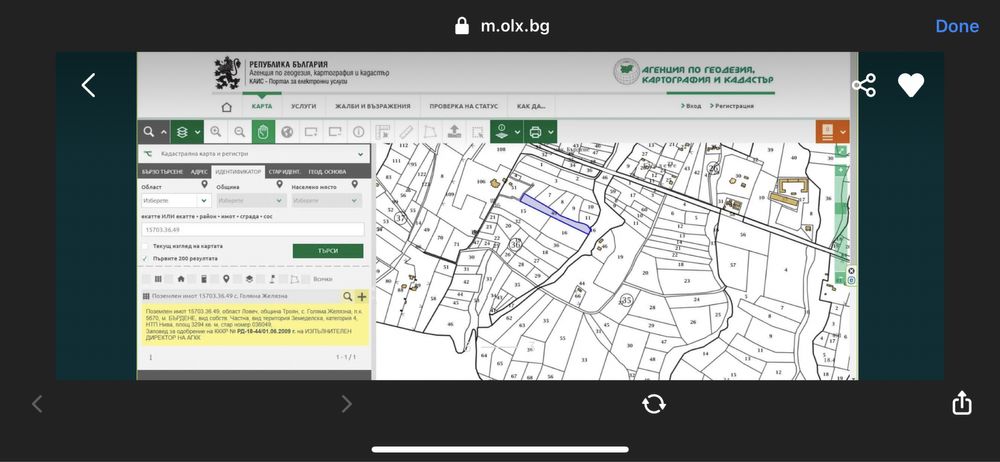Viewport: 1000px width, 462px height.
Task: Open ЖАЛБИ И ВЪЗРАЖЕНИЯ menu
Action: pos(373,107)
